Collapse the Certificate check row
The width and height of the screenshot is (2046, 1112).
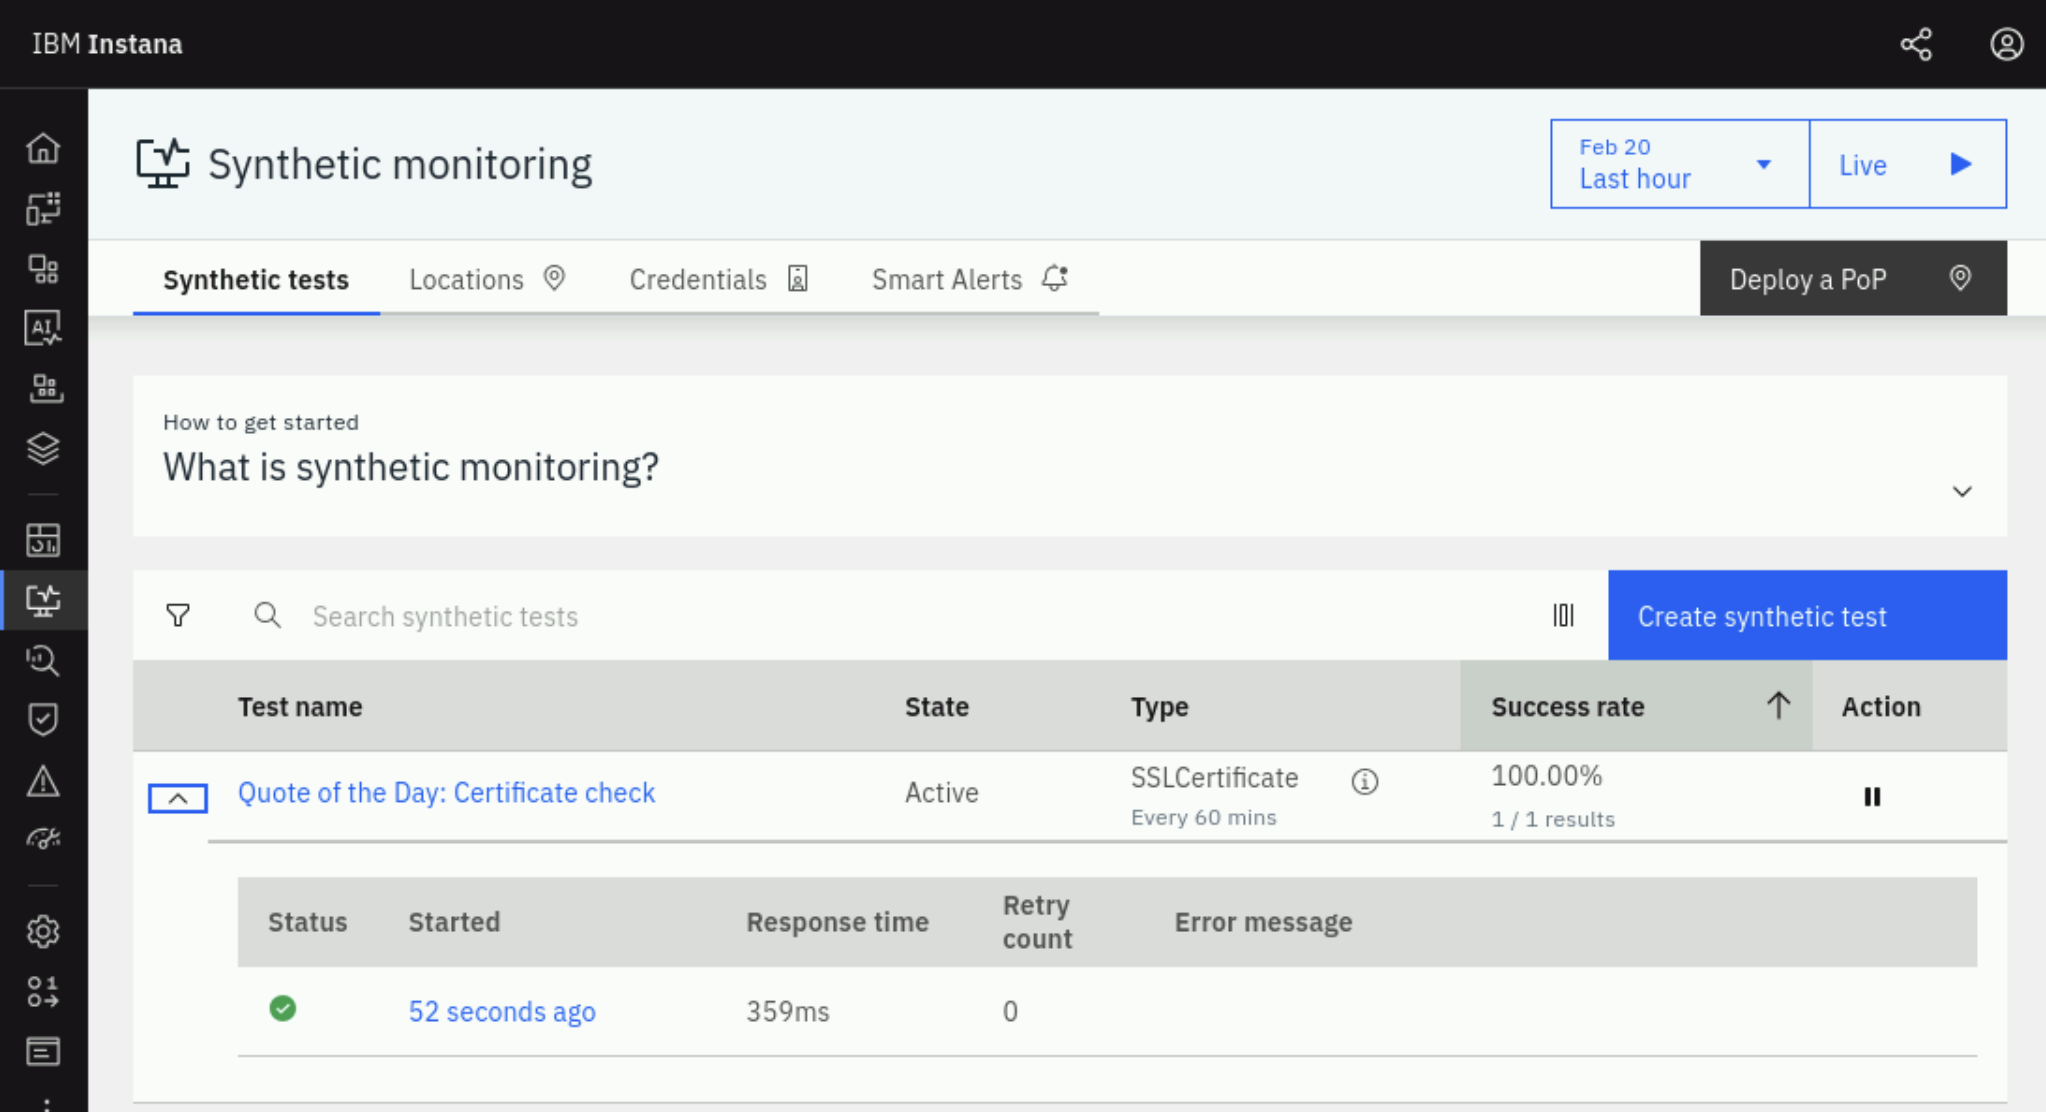[178, 797]
